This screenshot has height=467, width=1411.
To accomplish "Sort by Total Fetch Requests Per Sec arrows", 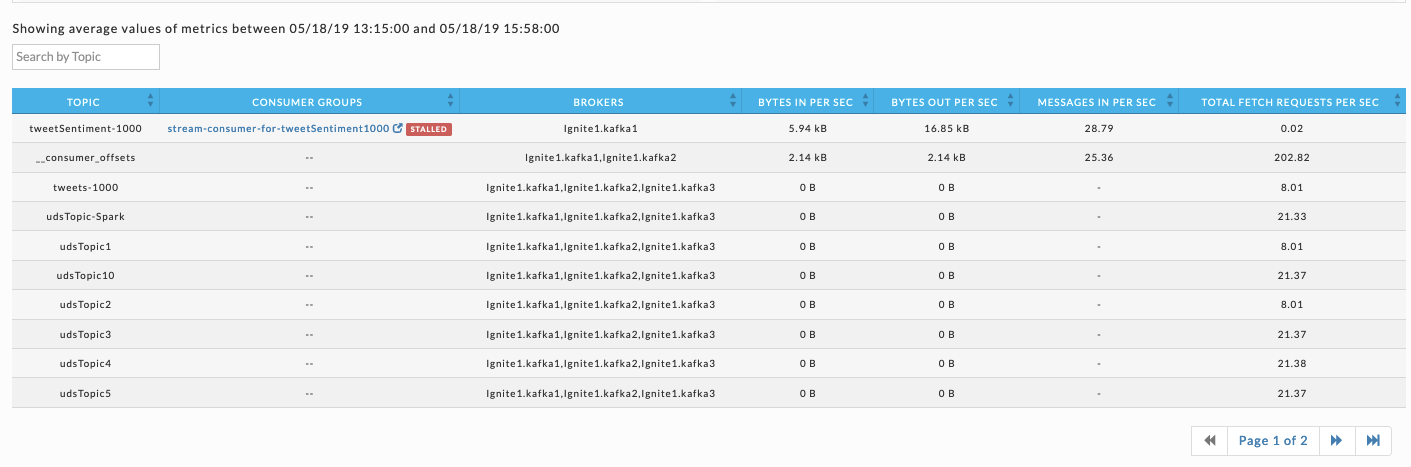I will [1393, 101].
